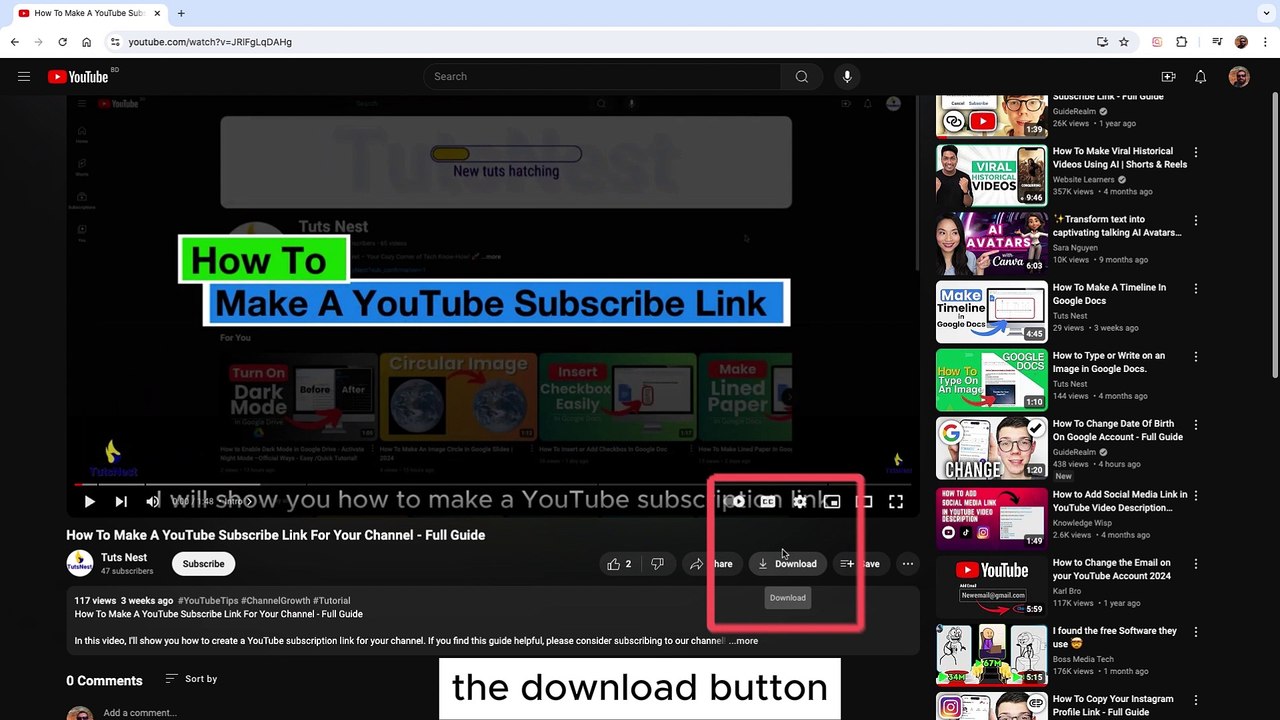Open player settings gear
The height and width of the screenshot is (720, 1280).
(x=799, y=502)
